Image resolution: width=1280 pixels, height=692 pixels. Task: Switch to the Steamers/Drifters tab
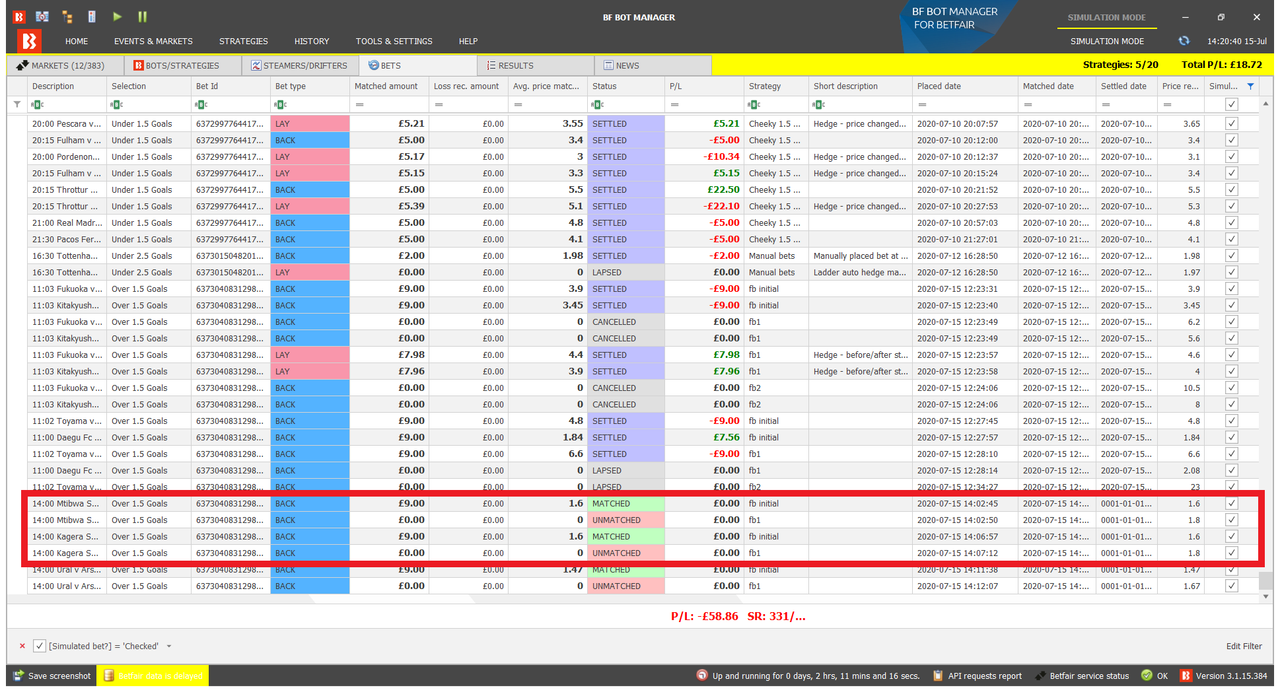pyautogui.click(x=302, y=65)
